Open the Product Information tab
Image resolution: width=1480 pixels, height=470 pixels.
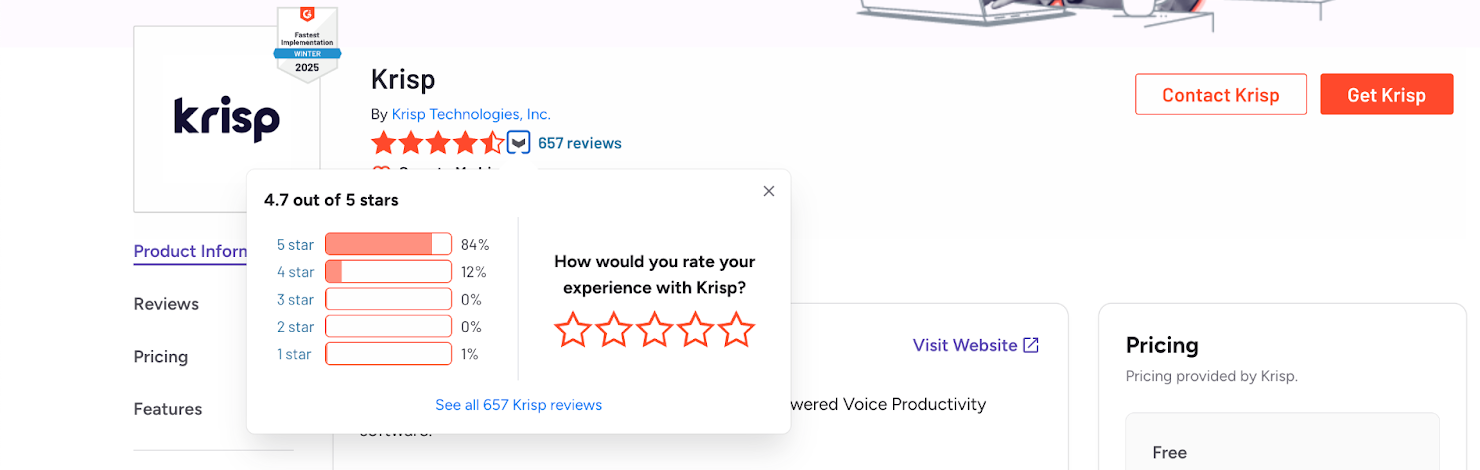coord(190,251)
